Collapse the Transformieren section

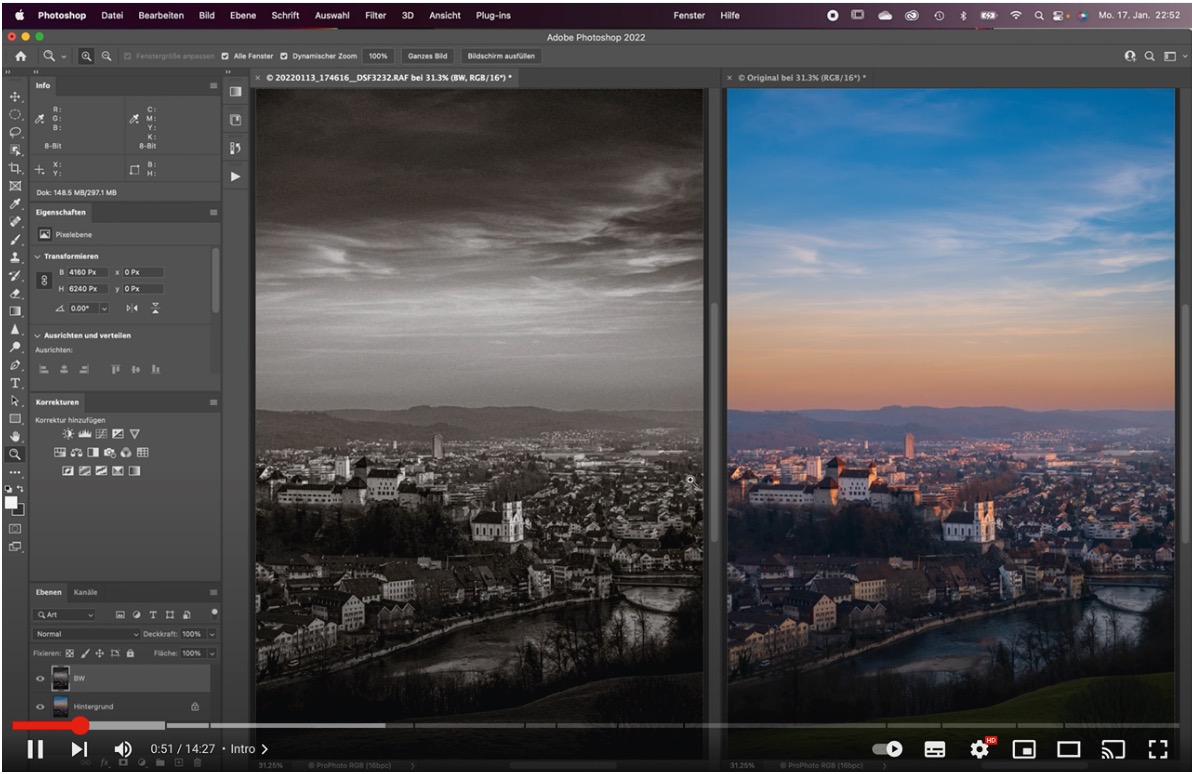[37, 256]
